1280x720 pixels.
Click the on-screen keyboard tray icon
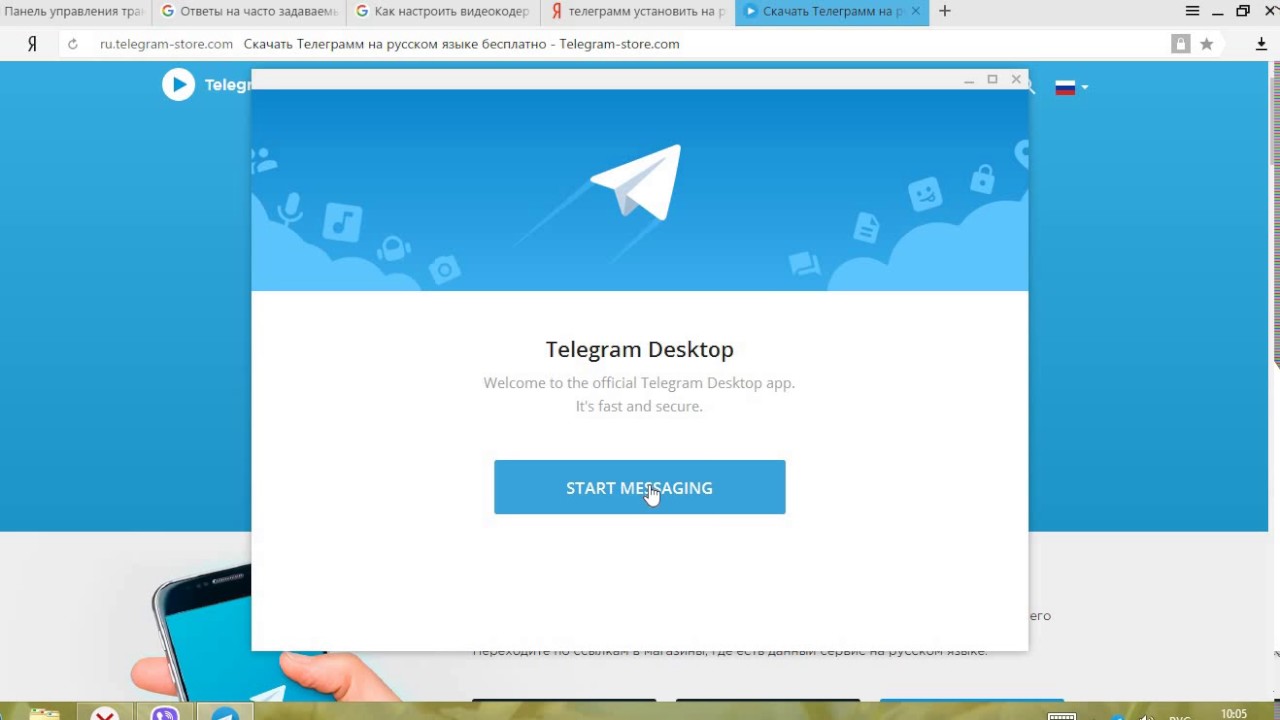[x=1062, y=716]
